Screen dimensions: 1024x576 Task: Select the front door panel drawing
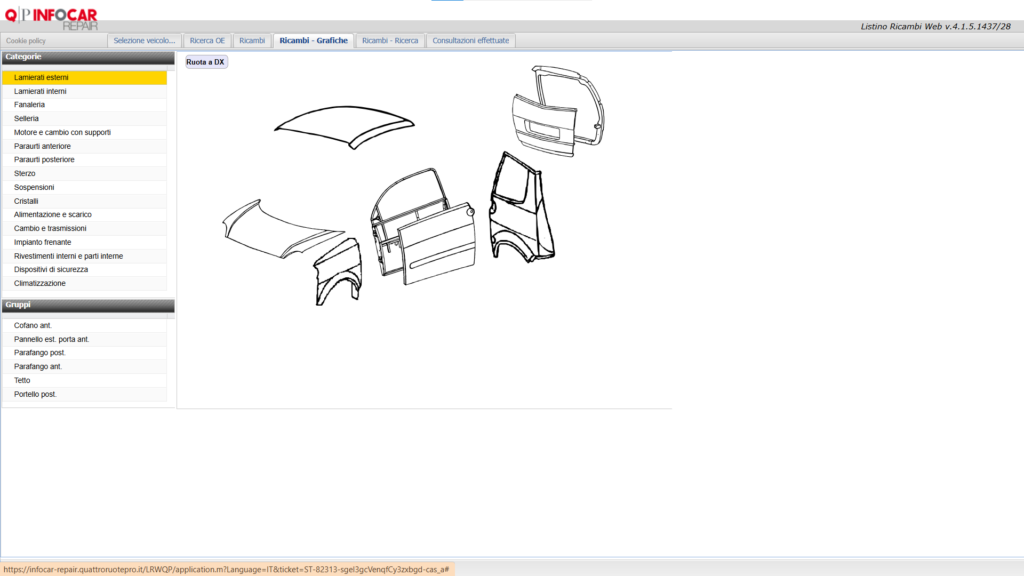[436, 243]
